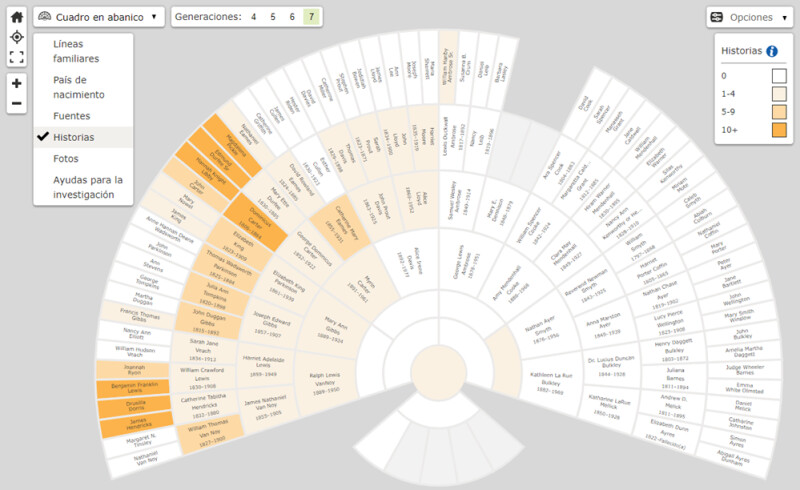
Task: Select 5 generations
Action: (273, 17)
